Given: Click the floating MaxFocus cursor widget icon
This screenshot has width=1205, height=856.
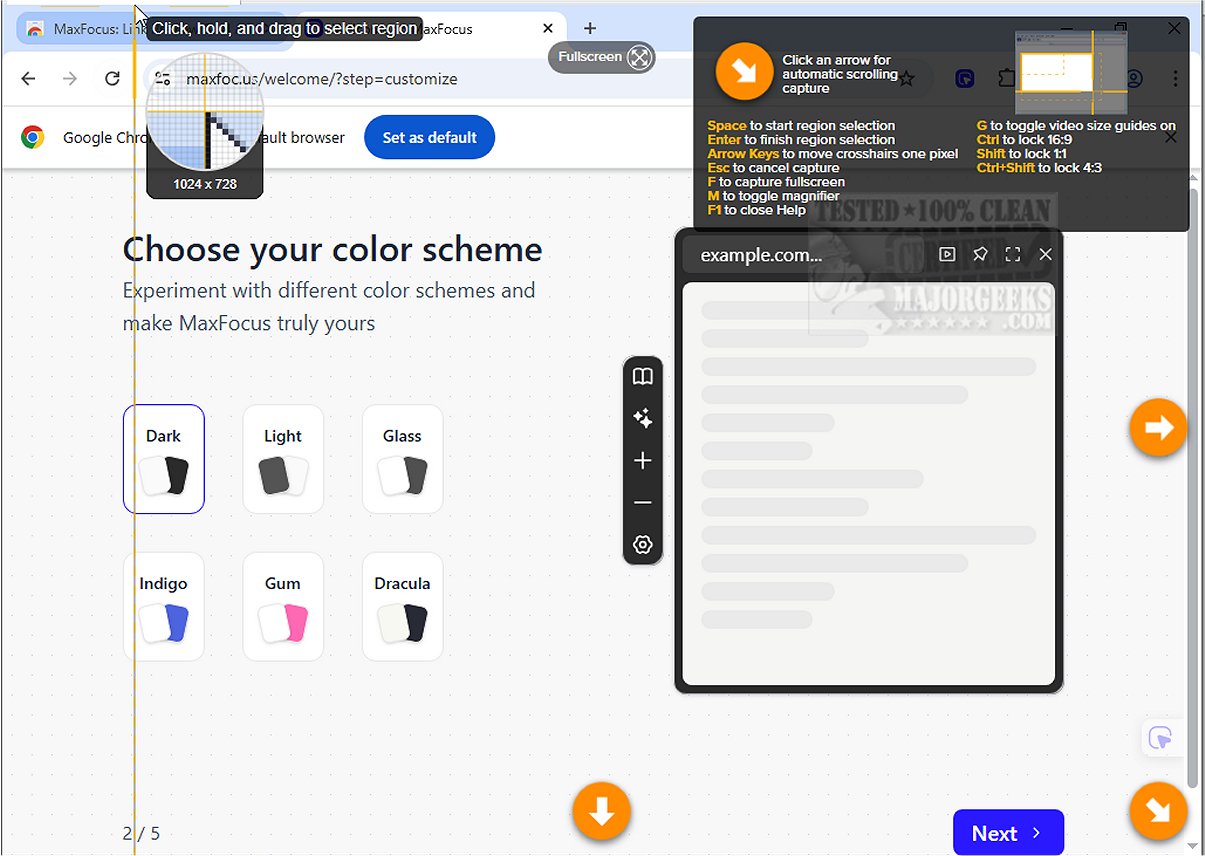Looking at the screenshot, I should [1160, 738].
